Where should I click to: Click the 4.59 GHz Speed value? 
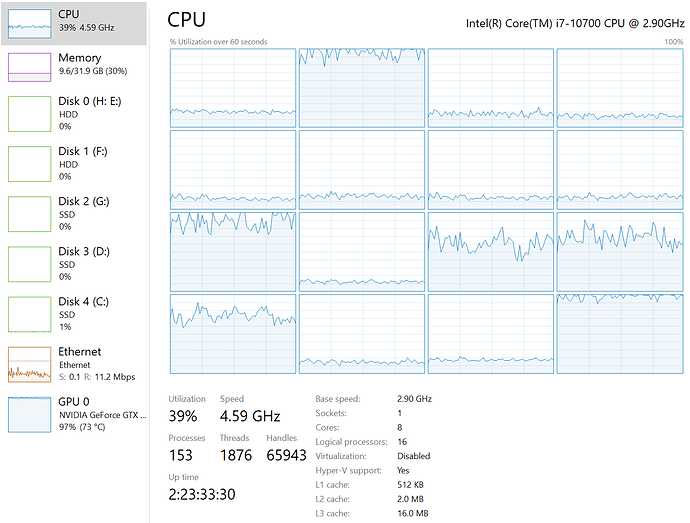[249, 416]
